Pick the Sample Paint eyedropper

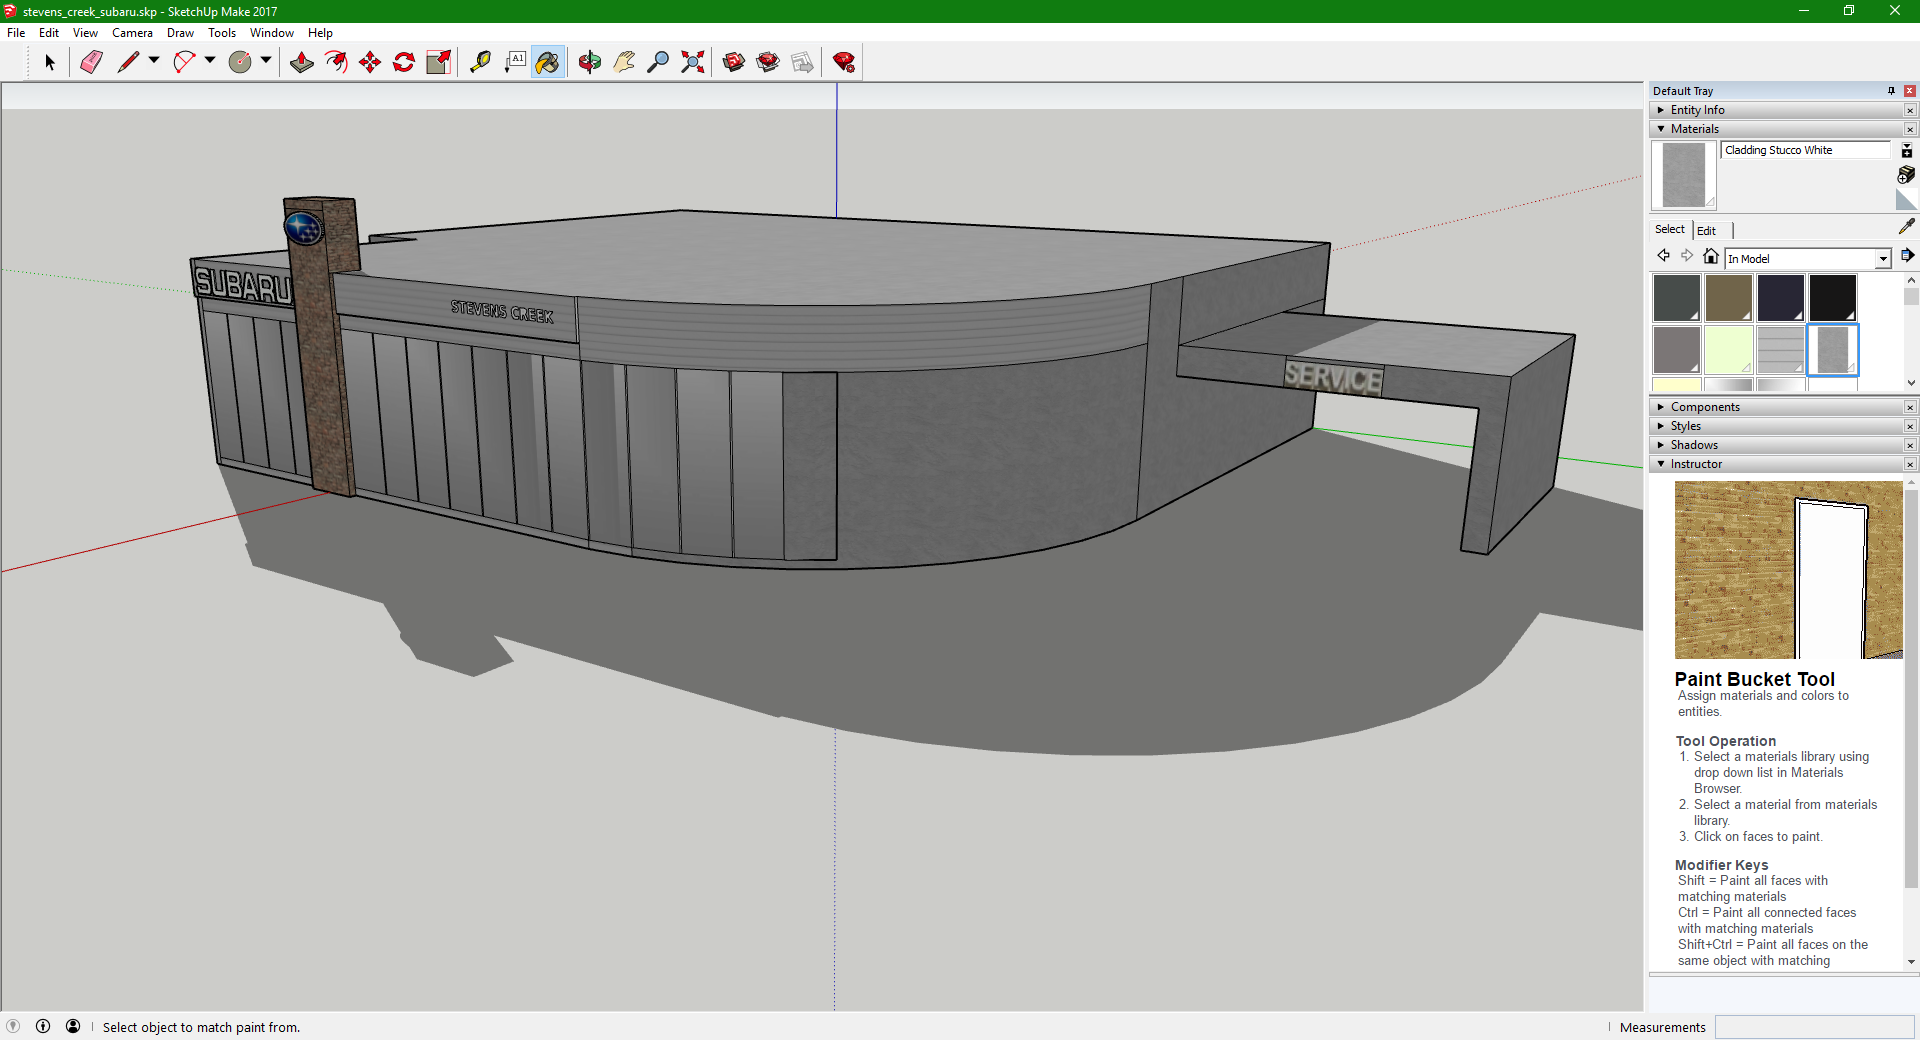click(1906, 227)
